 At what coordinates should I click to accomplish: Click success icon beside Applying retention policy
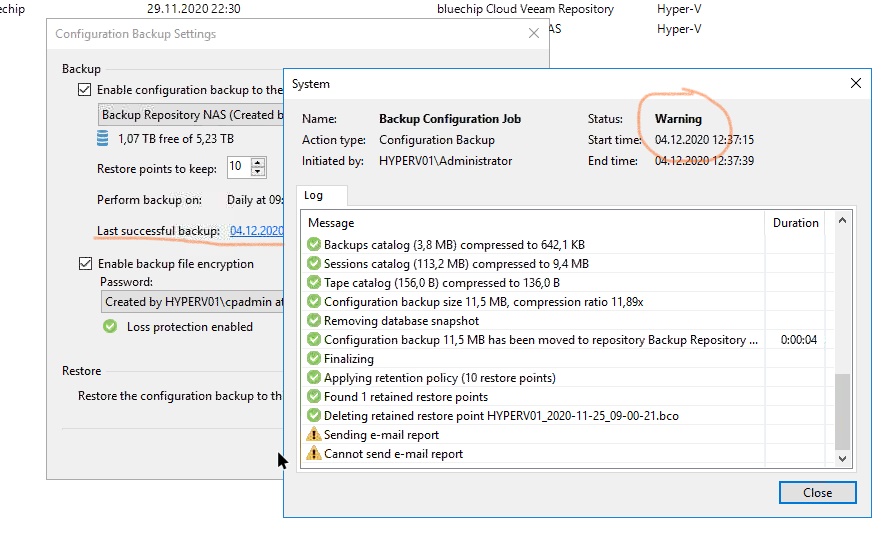[314, 377]
